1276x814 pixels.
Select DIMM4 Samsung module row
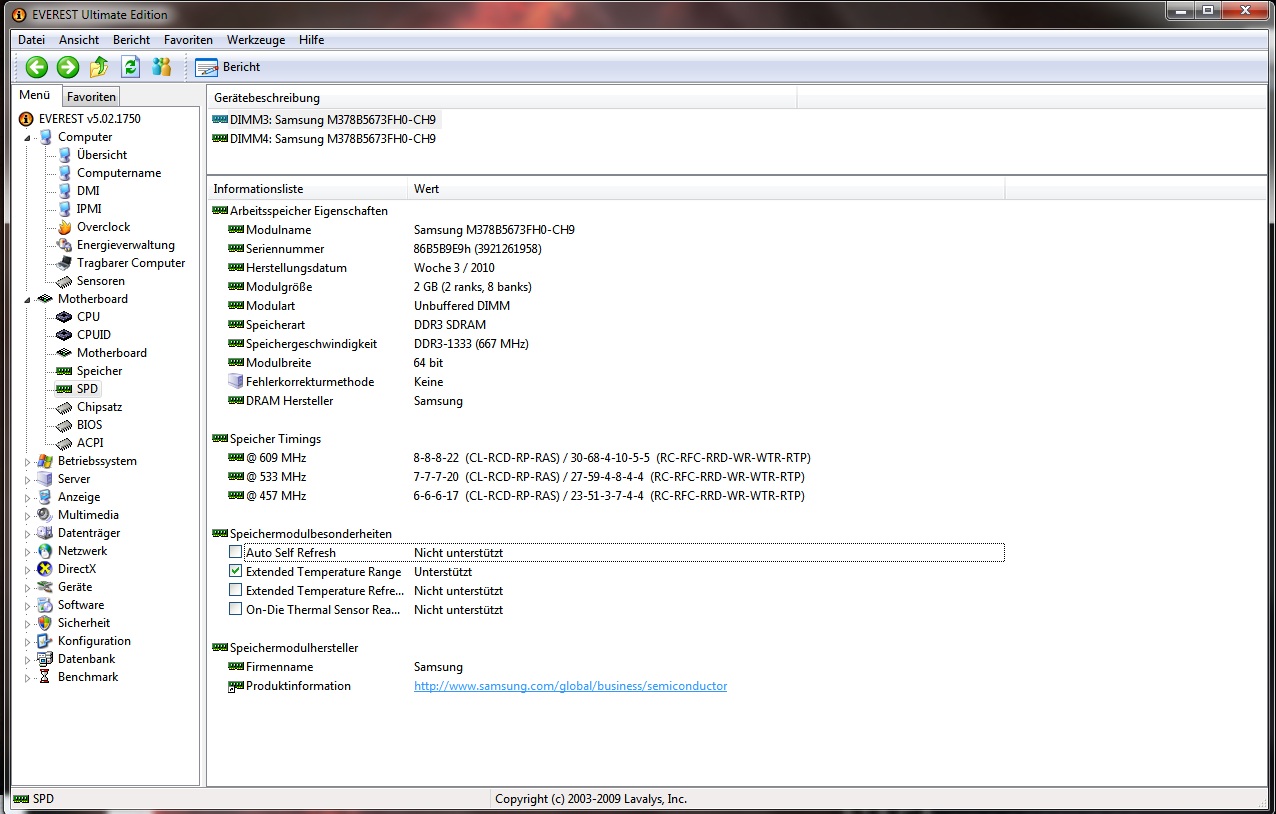325,139
